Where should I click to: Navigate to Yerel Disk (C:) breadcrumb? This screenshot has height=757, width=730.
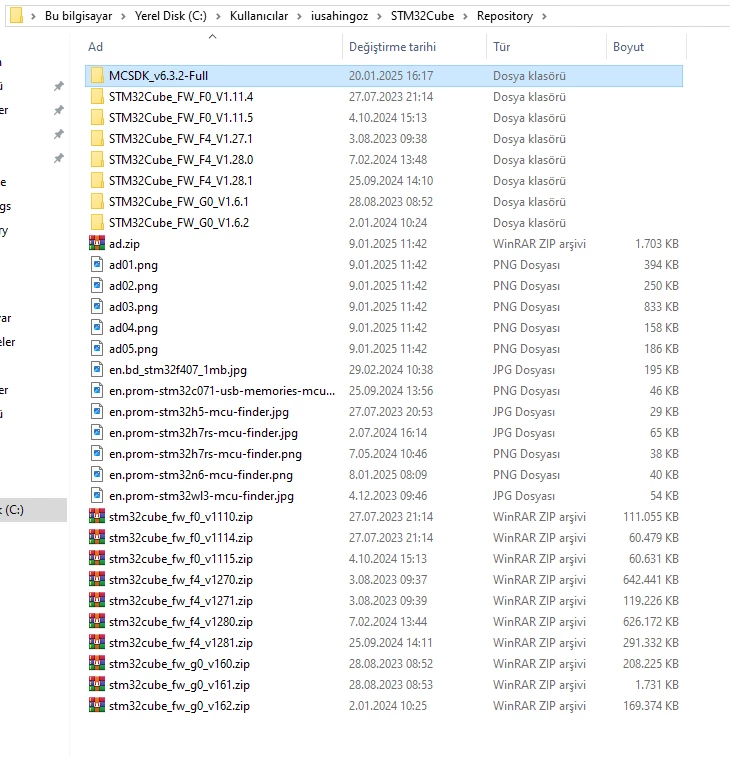170,16
